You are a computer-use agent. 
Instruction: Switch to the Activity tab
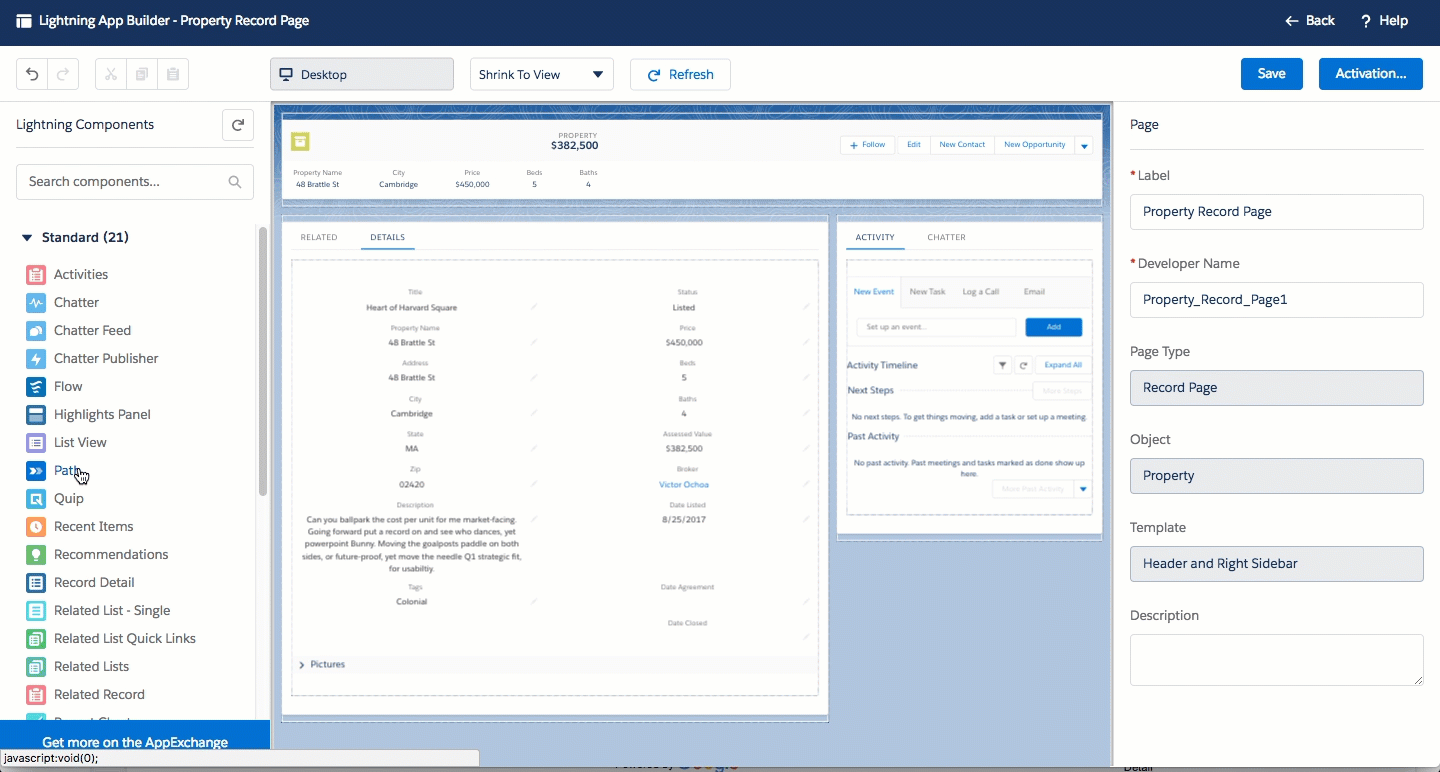coord(875,237)
